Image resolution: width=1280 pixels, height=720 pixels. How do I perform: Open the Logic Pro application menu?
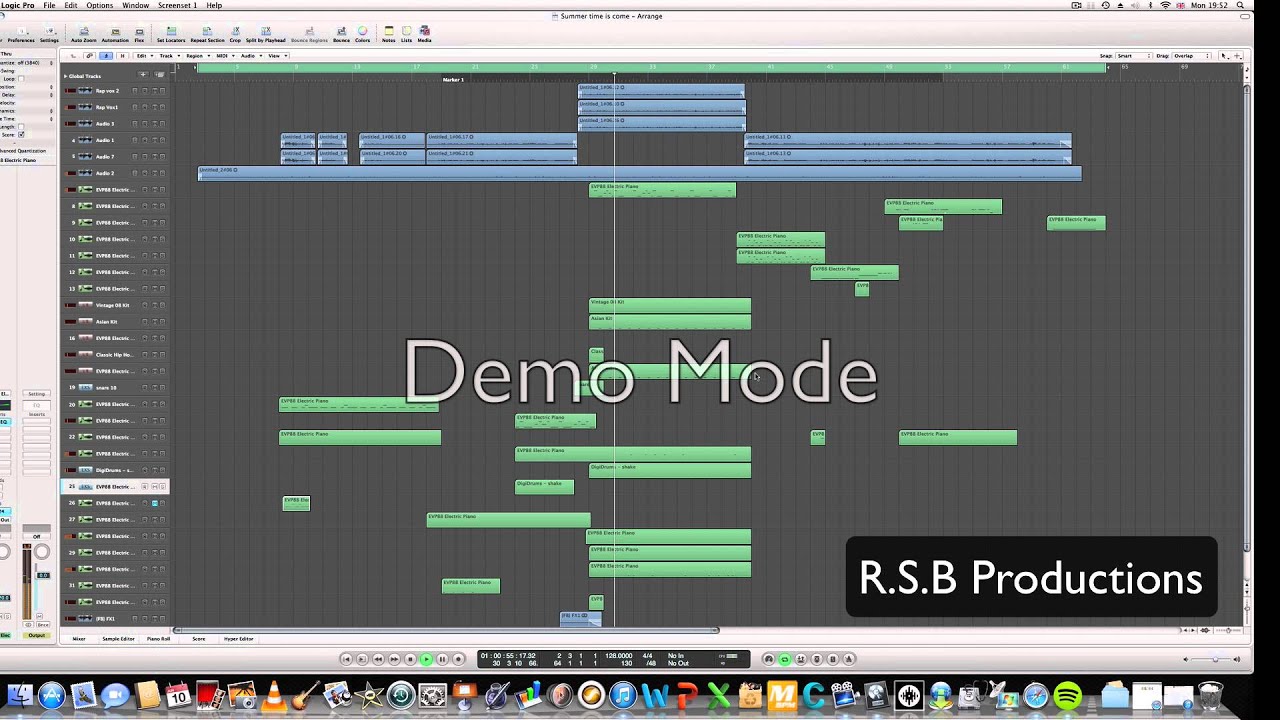(x=17, y=5)
